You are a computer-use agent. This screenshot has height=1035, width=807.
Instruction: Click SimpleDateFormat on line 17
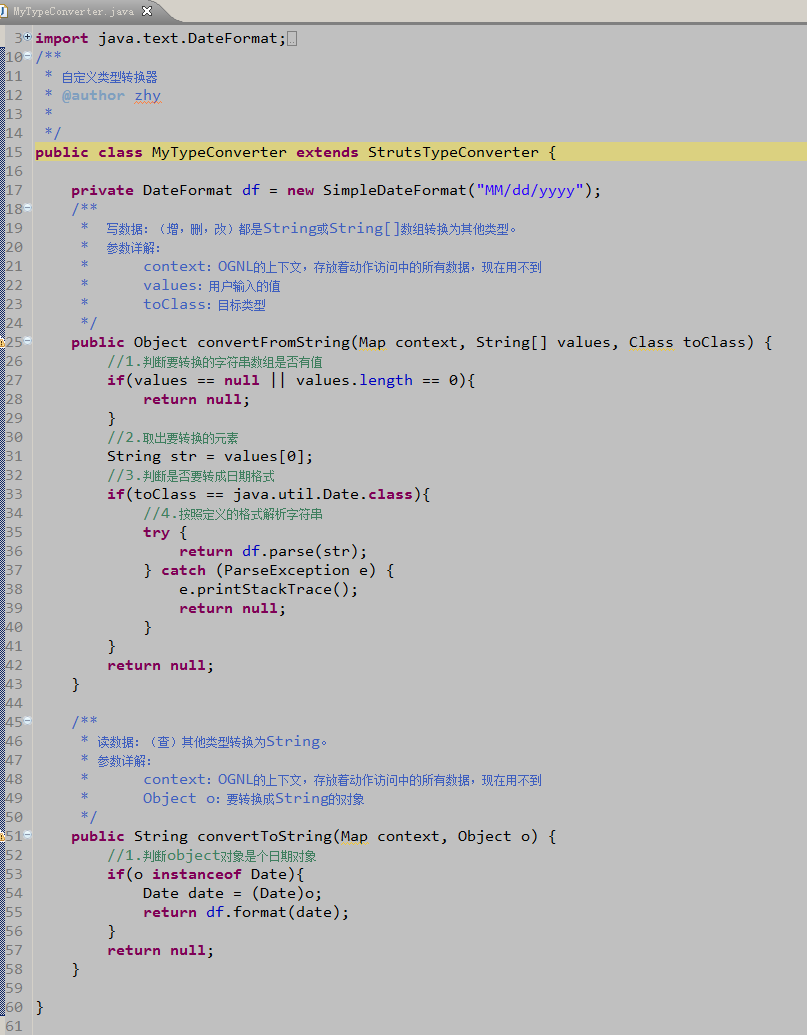coord(395,190)
